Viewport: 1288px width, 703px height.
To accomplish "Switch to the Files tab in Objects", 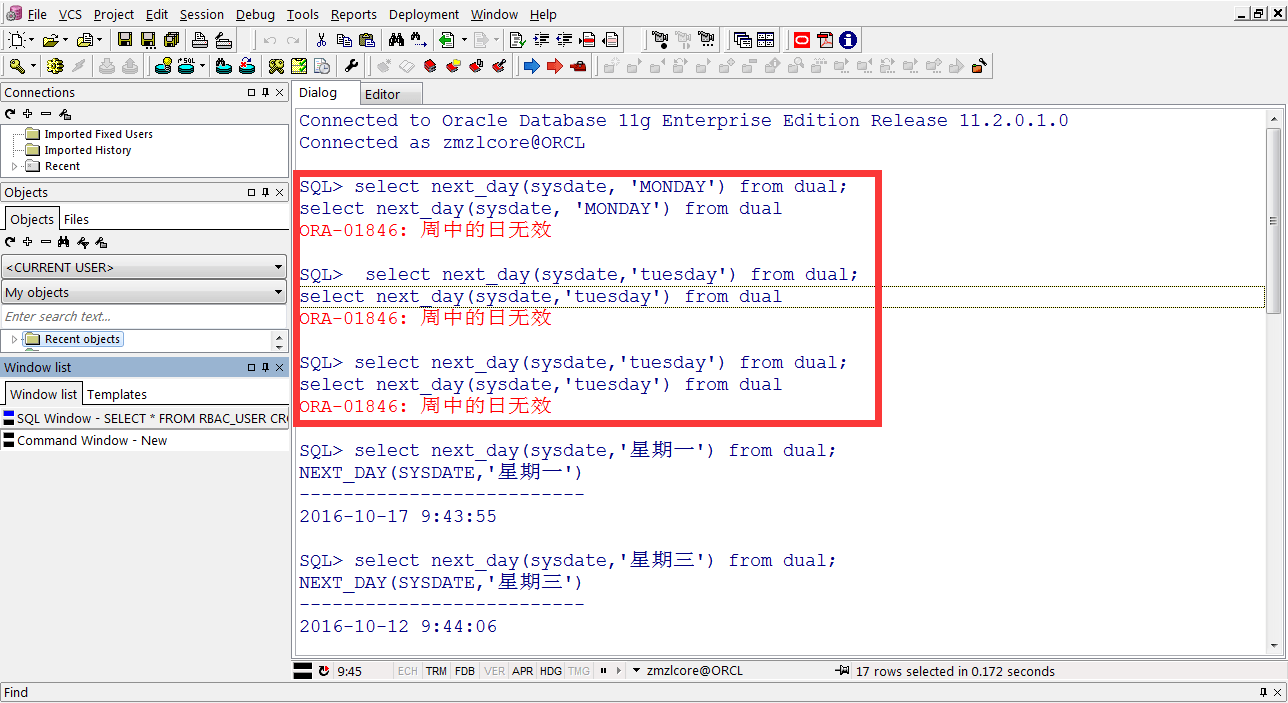I will [76, 219].
